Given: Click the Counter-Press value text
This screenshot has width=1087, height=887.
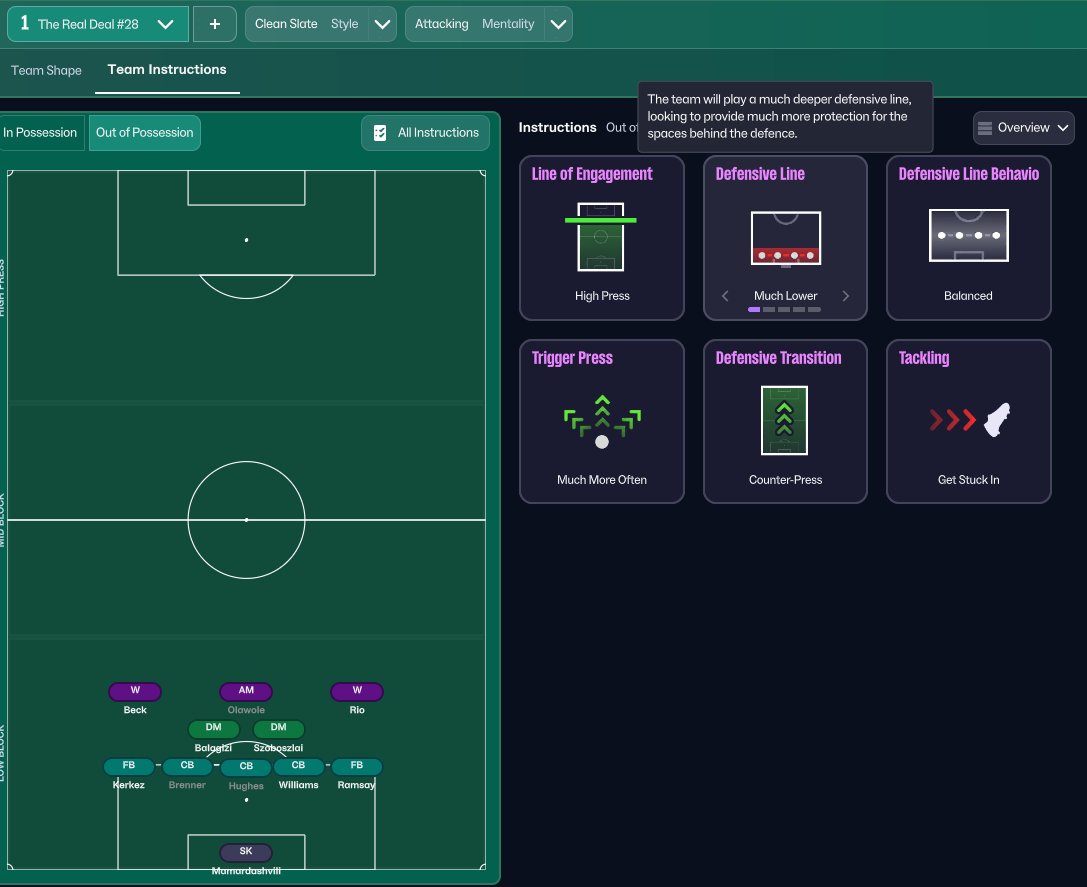Looking at the screenshot, I should 785,480.
